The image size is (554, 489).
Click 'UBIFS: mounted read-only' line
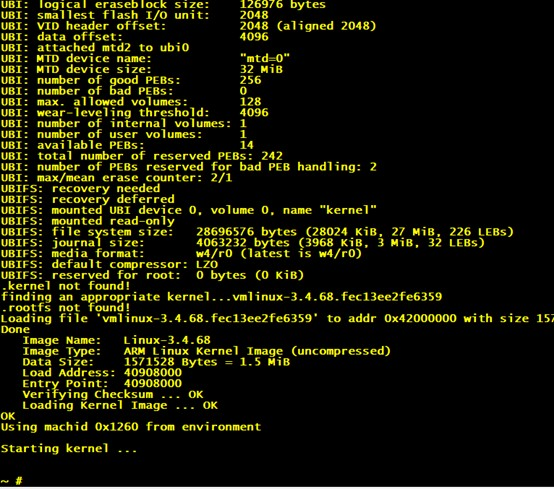click(x=88, y=221)
